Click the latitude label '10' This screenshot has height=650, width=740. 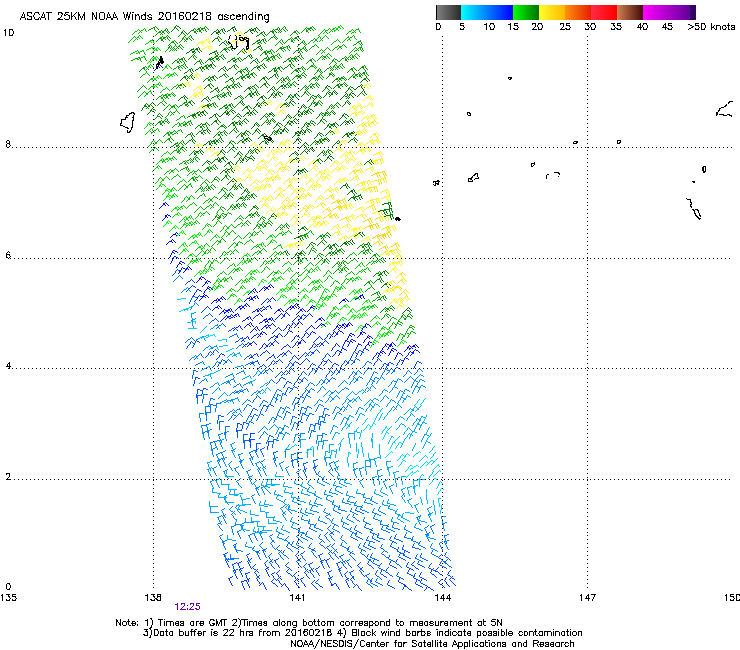(x=8, y=33)
